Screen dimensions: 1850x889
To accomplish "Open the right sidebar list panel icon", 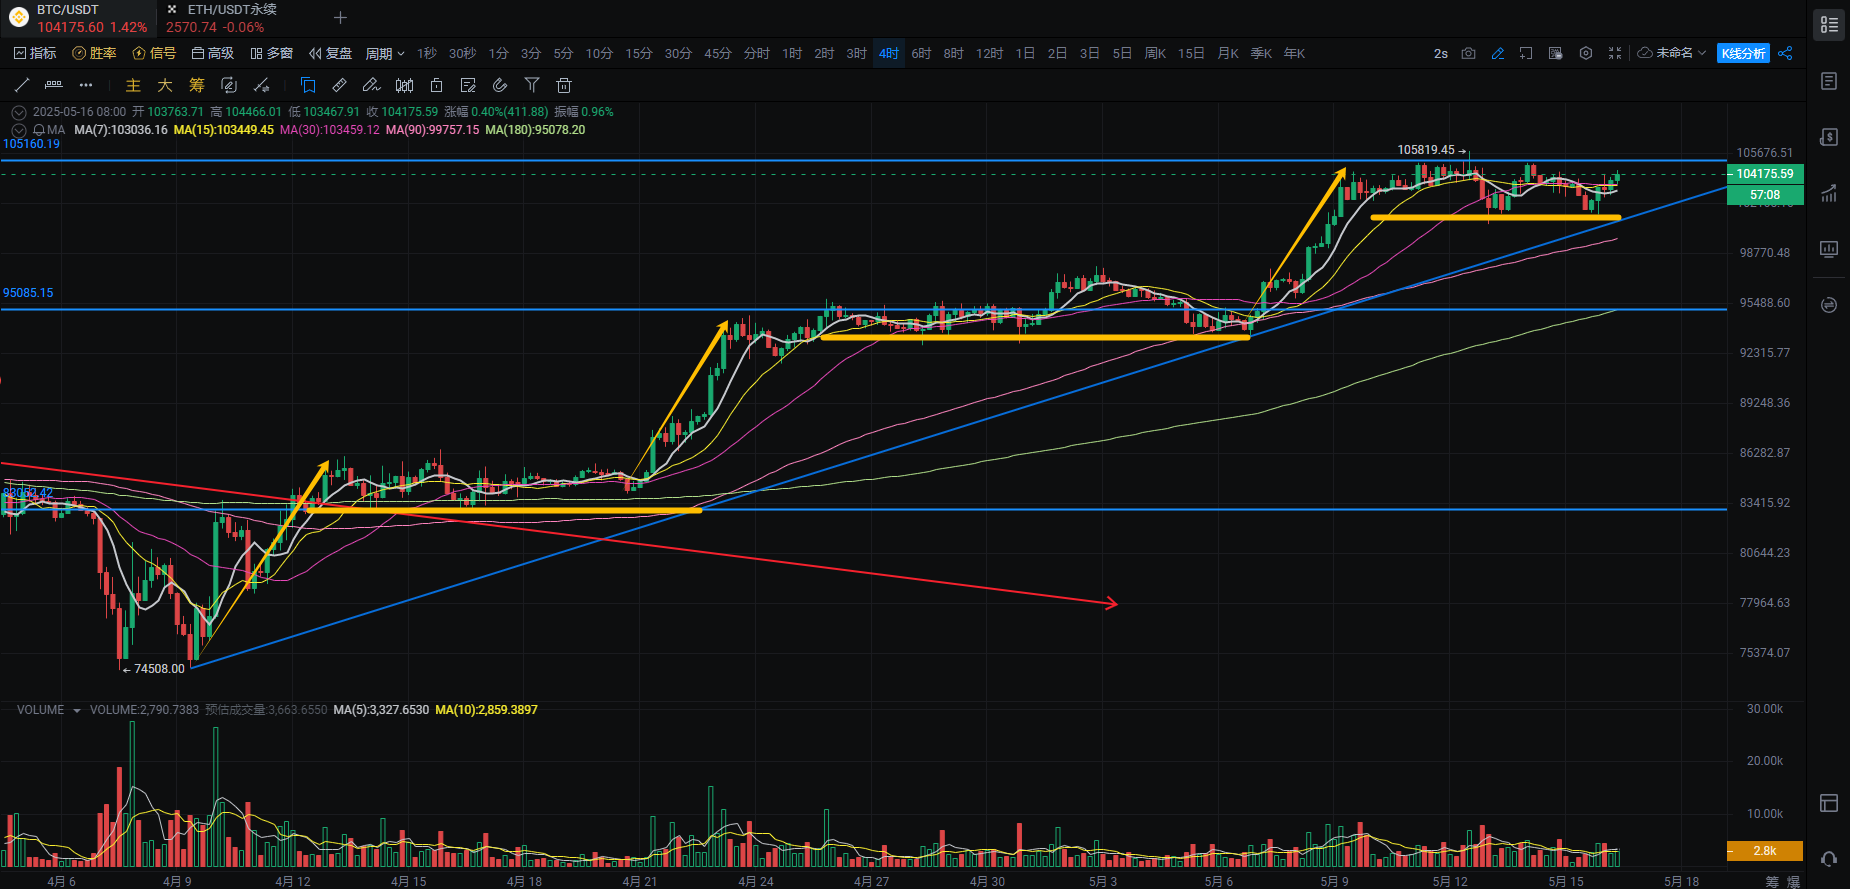I will [x=1829, y=25].
